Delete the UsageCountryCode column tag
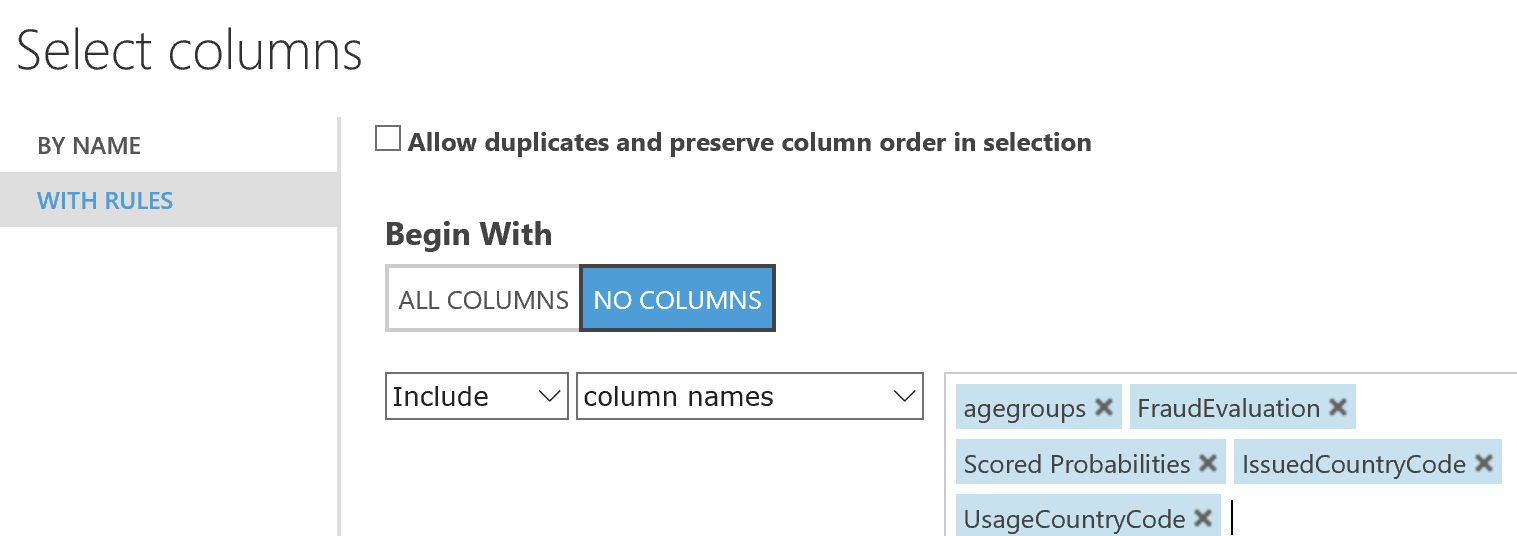This screenshot has height=536, width=1517. click(1203, 519)
